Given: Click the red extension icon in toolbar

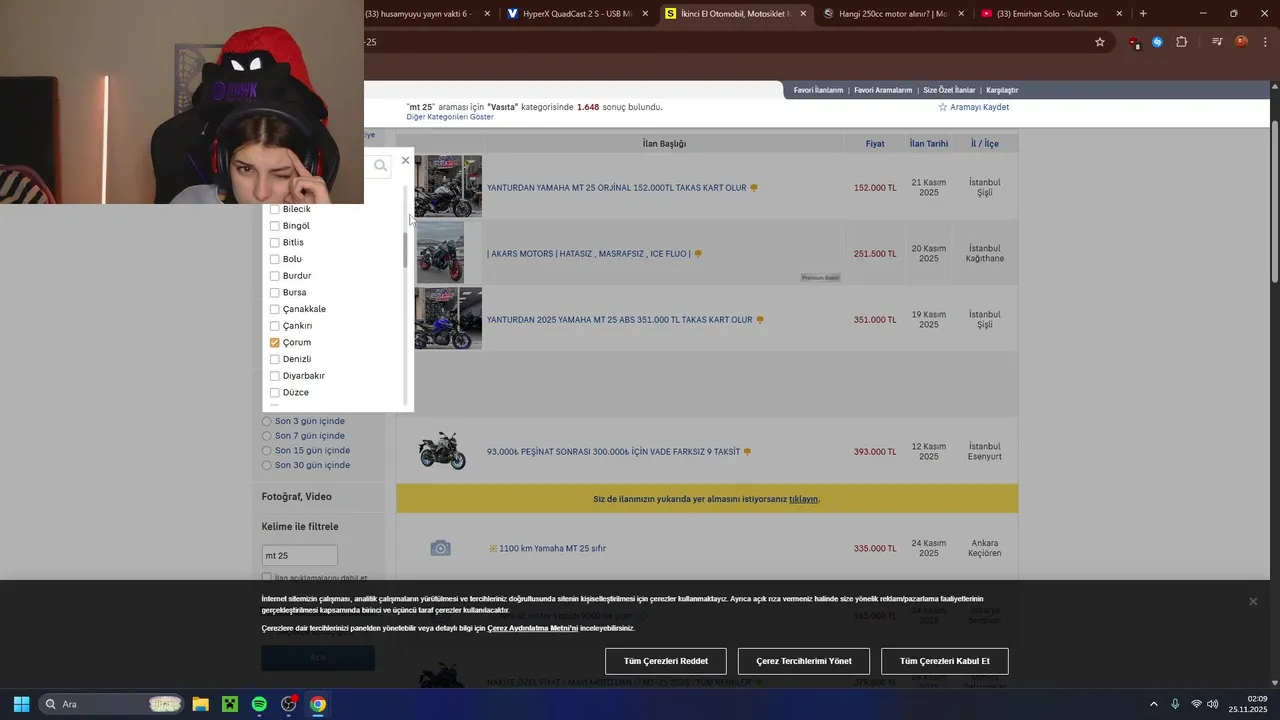Looking at the screenshot, I should click(1134, 42).
